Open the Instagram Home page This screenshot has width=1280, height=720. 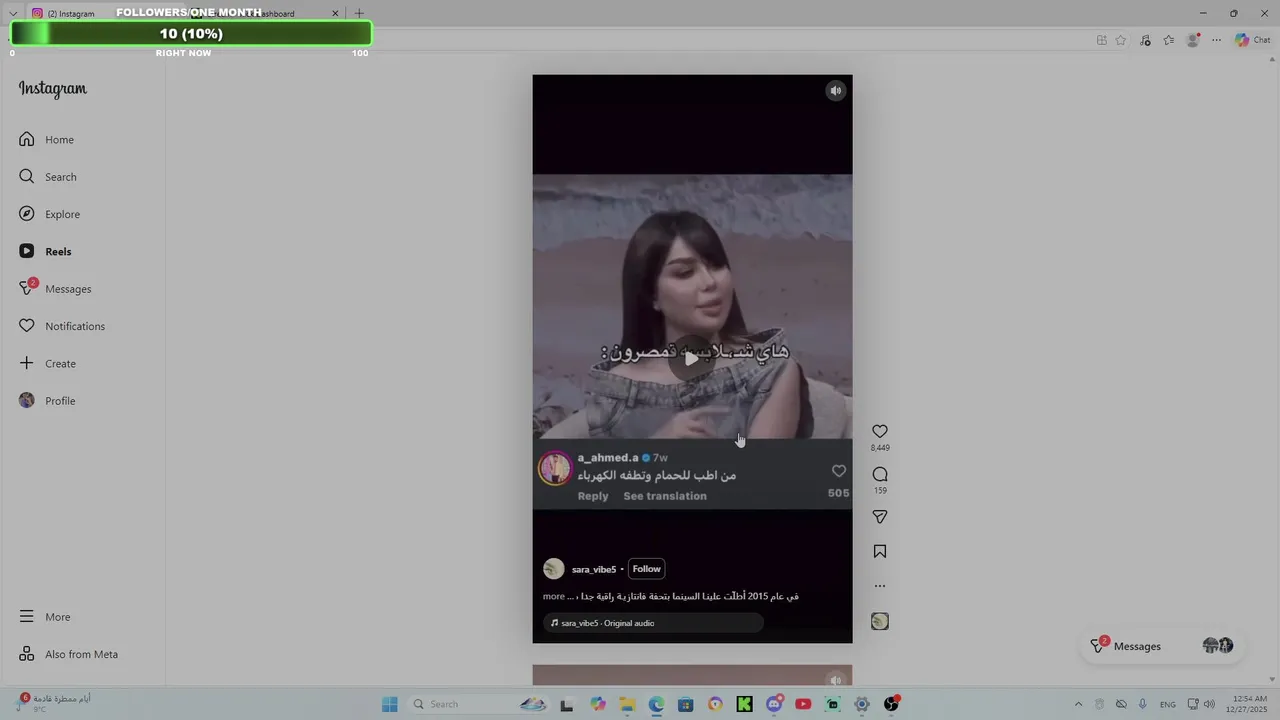46,140
